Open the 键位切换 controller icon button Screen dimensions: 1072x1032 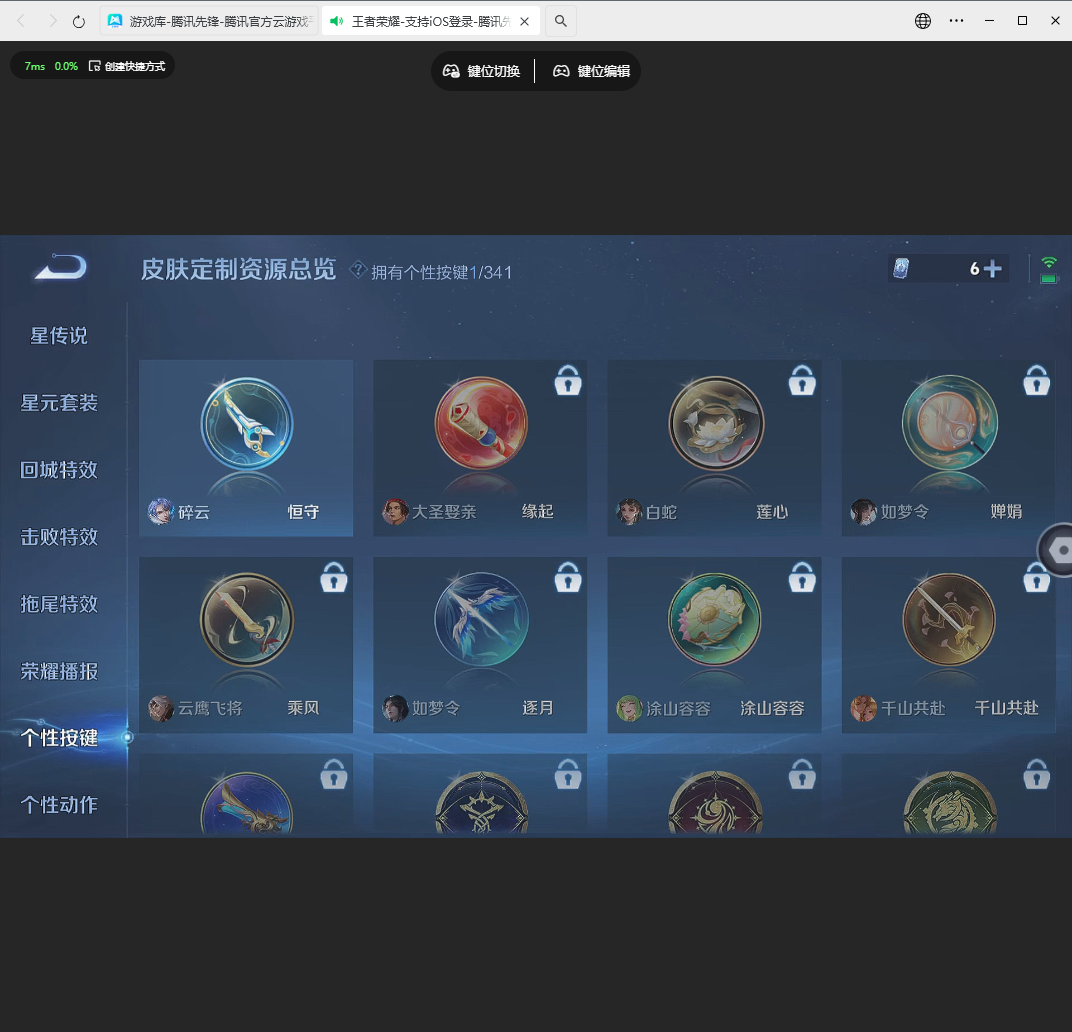(452, 71)
